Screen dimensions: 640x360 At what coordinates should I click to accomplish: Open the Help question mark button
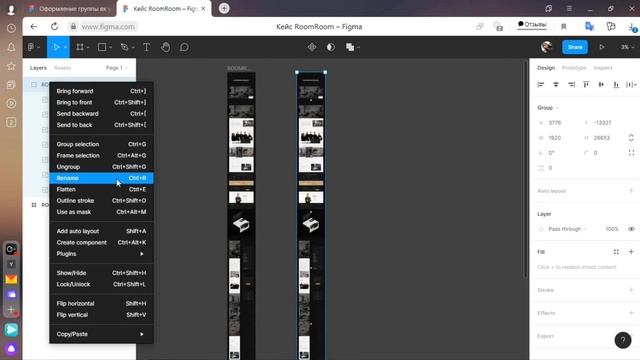coord(623,340)
